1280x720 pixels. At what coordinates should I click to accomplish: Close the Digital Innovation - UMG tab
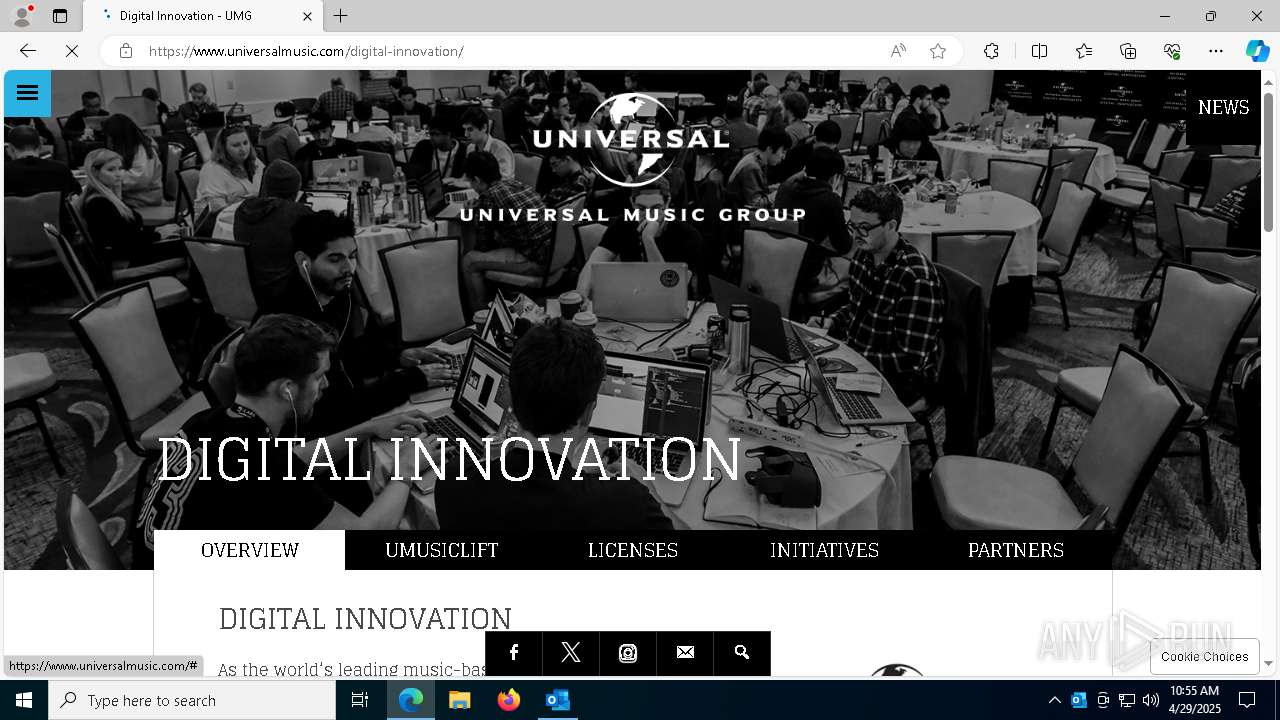click(x=307, y=16)
